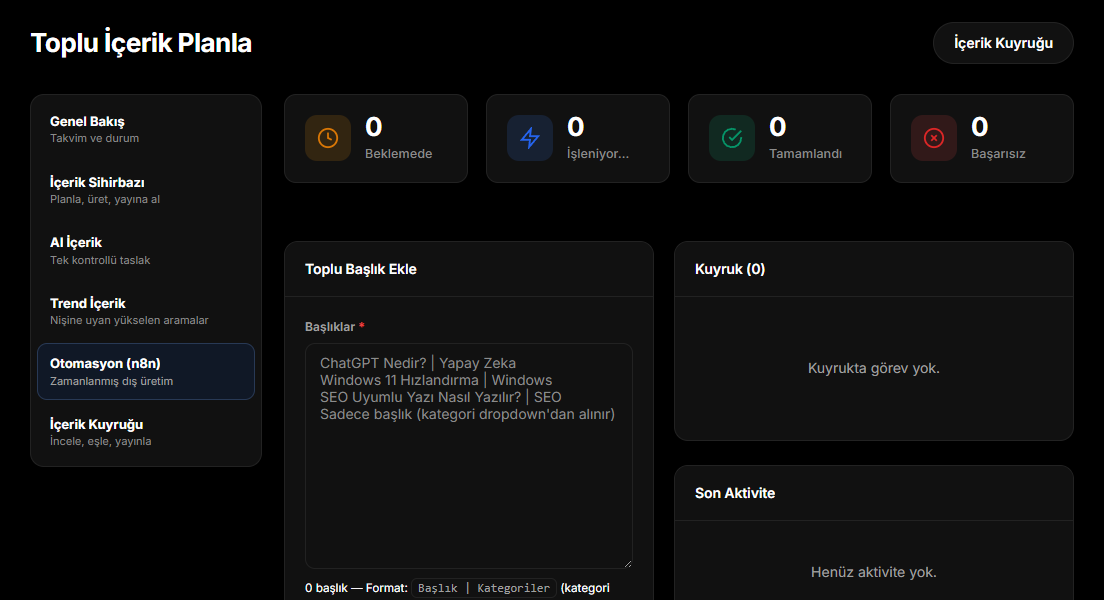Screen dimensions: 1104x600
Task: Open Trend İçerik section
Action: (146, 311)
